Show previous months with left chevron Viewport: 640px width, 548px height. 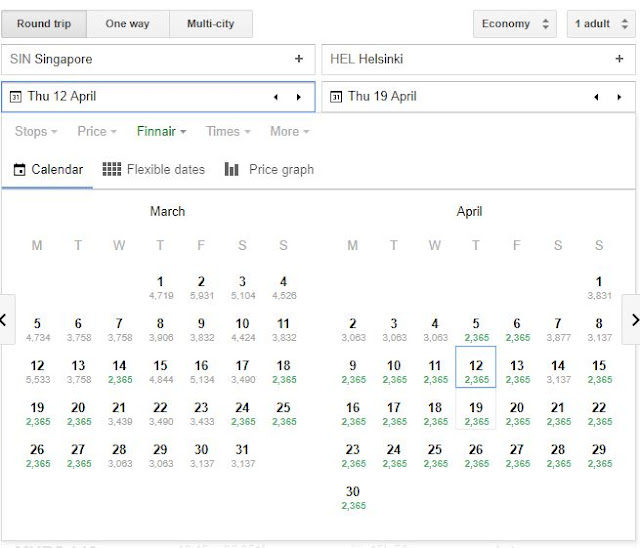click(7, 320)
